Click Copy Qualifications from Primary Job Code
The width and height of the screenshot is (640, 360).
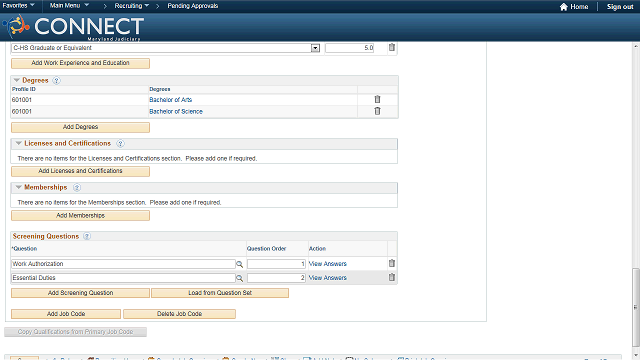76,332
